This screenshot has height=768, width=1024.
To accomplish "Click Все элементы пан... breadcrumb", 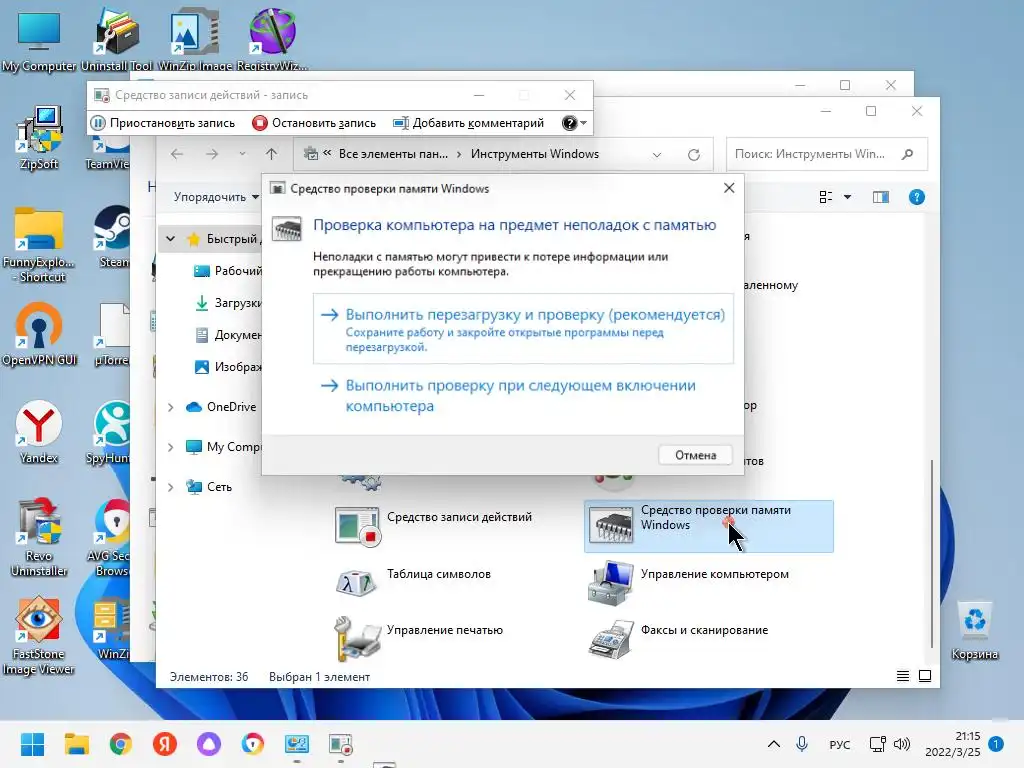I will point(393,154).
